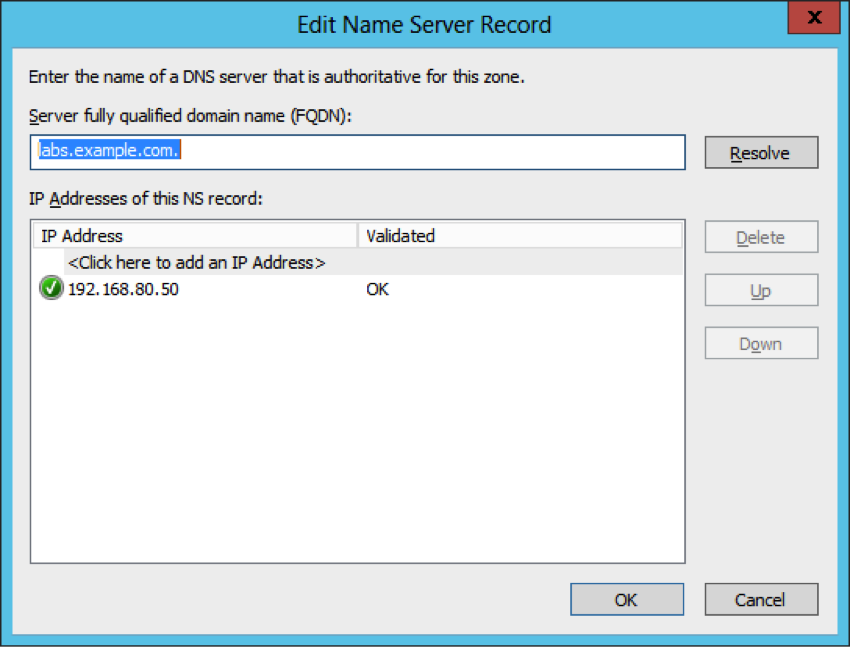This screenshot has height=647, width=850.
Task: Sort by the Validated column header
Action: (519, 236)
